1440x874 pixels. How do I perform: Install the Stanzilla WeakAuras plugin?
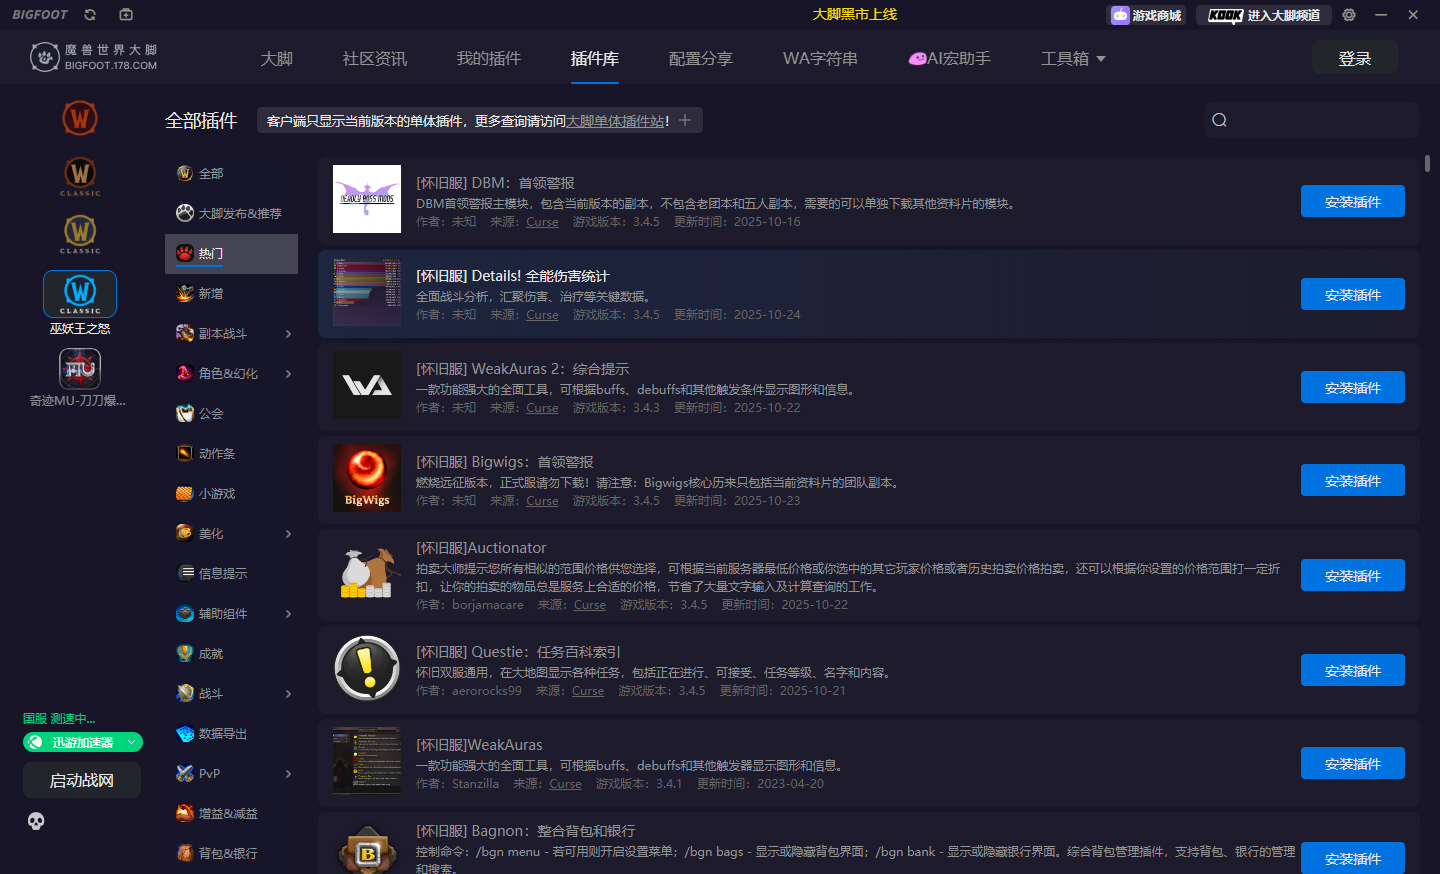(x=1353, y=763)
